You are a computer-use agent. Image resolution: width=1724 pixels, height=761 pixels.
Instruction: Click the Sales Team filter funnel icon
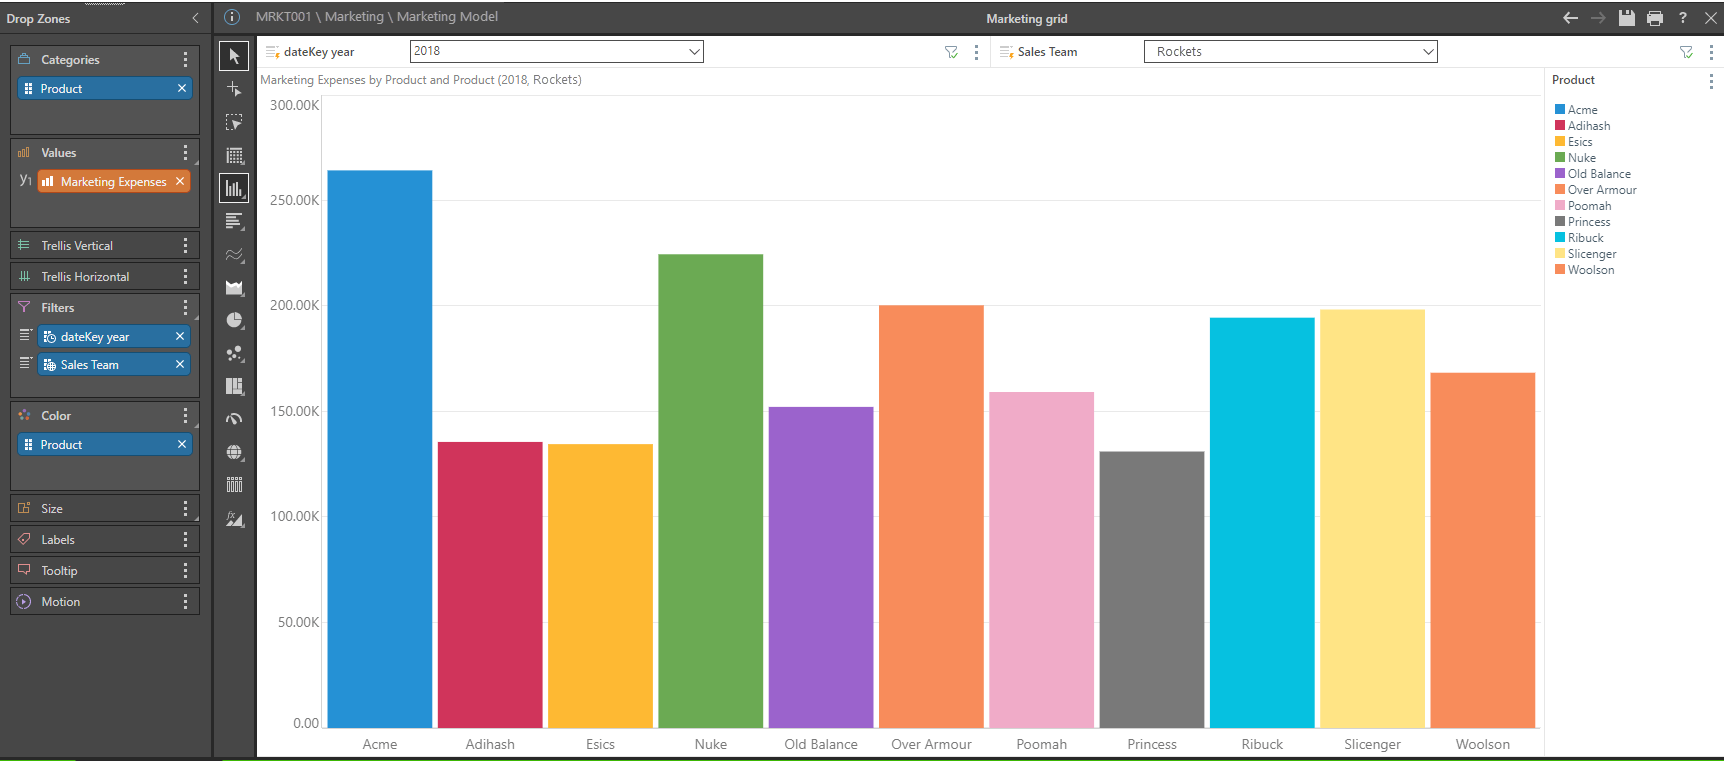1686,52
